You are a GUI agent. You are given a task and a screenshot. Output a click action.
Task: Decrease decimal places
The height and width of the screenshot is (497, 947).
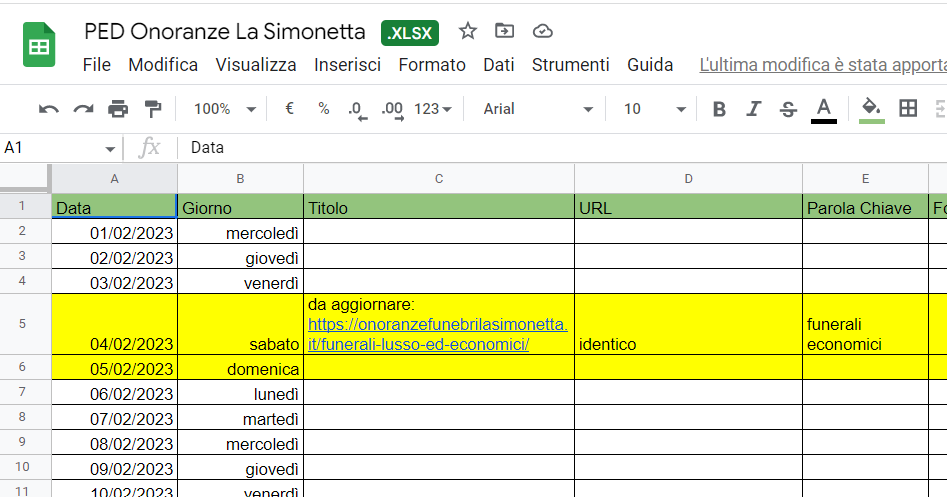[x=357, y=111]
